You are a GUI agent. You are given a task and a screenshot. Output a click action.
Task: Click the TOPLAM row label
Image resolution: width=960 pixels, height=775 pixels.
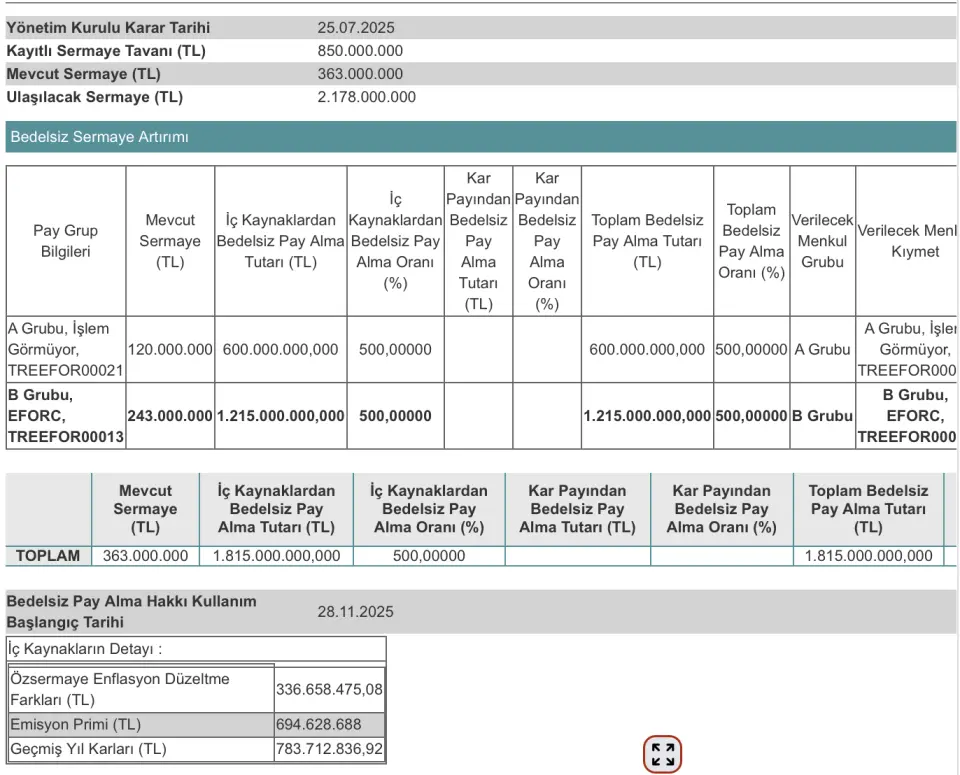[x=47, y=556]
